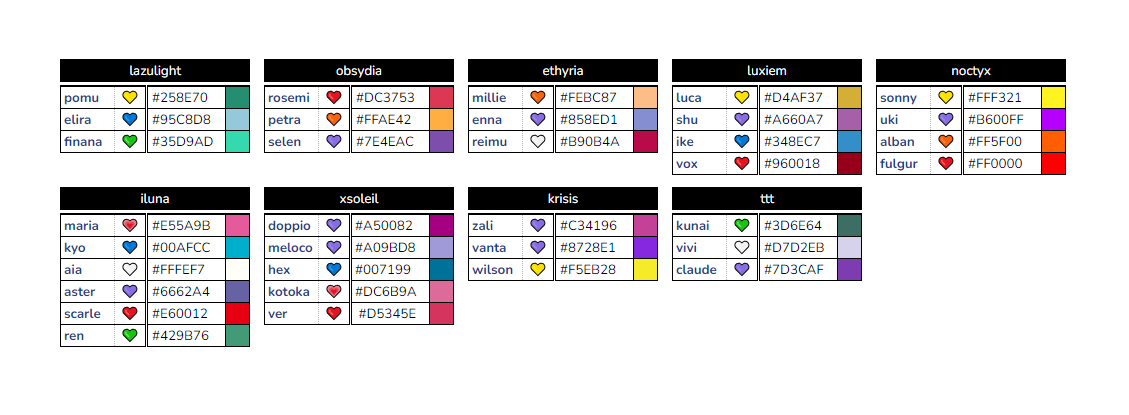1129x415 pixels.
Task: Click the color swatch for #8728E1
Action: tap(646, 248)
